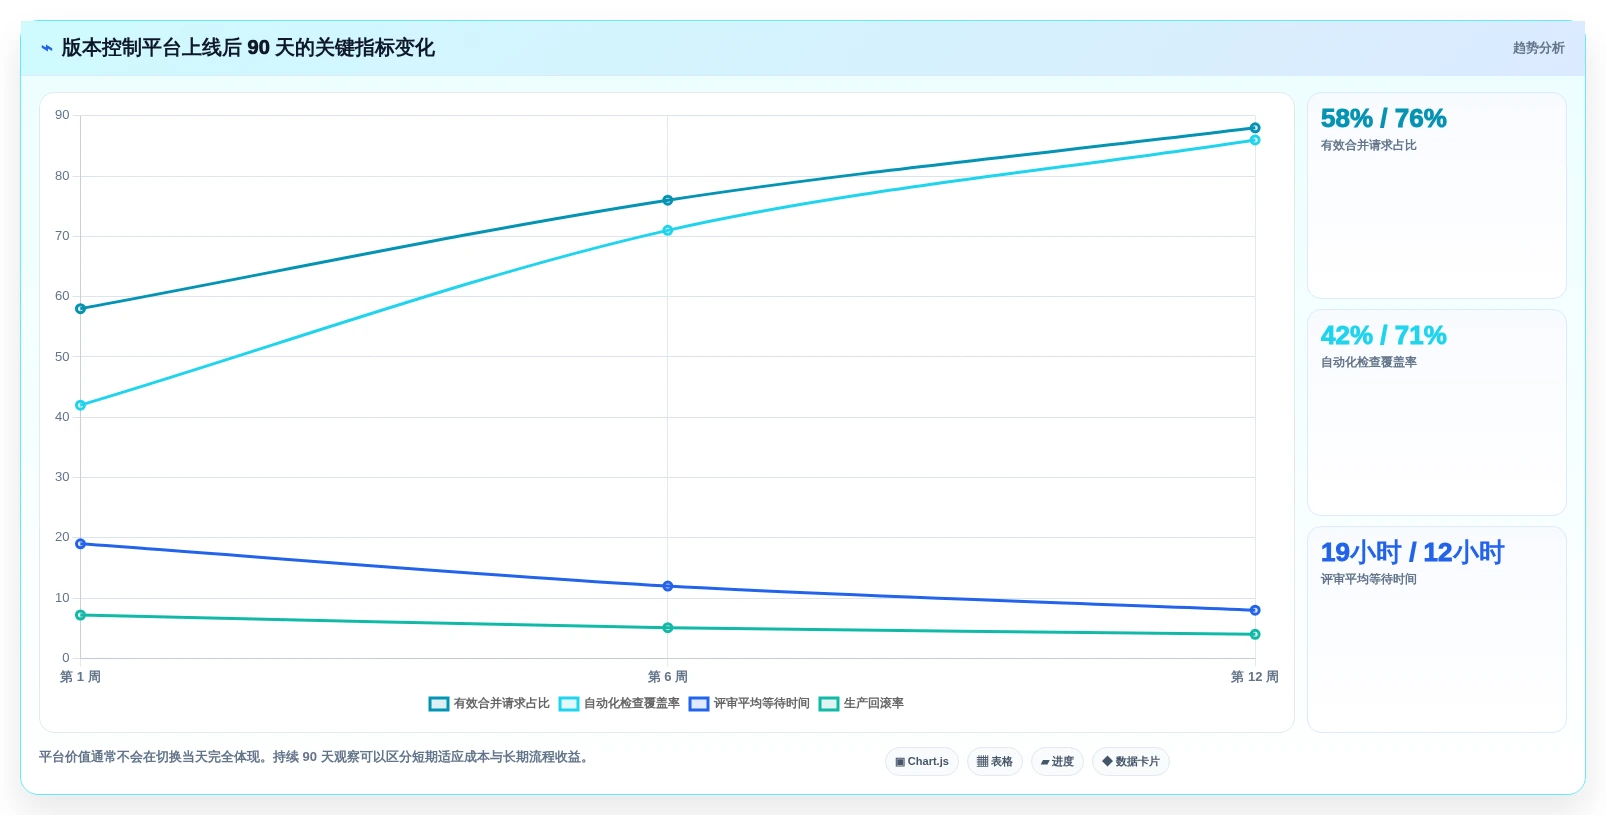This screenshot has height=815, width=1606.
Task: Toggle the 评审平均等待时间 legend swatch
Action: pyautogui.click(x=699, y=704)
